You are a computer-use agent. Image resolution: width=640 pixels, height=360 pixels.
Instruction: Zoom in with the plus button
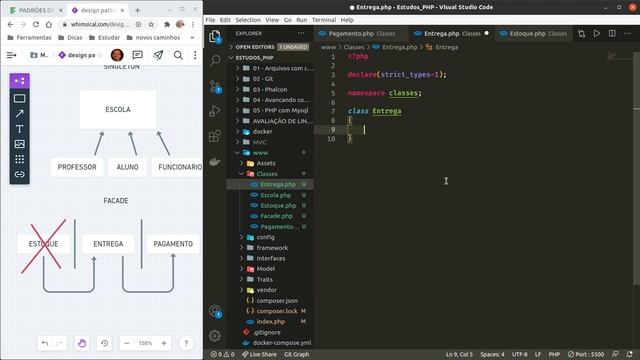(164, 343)
